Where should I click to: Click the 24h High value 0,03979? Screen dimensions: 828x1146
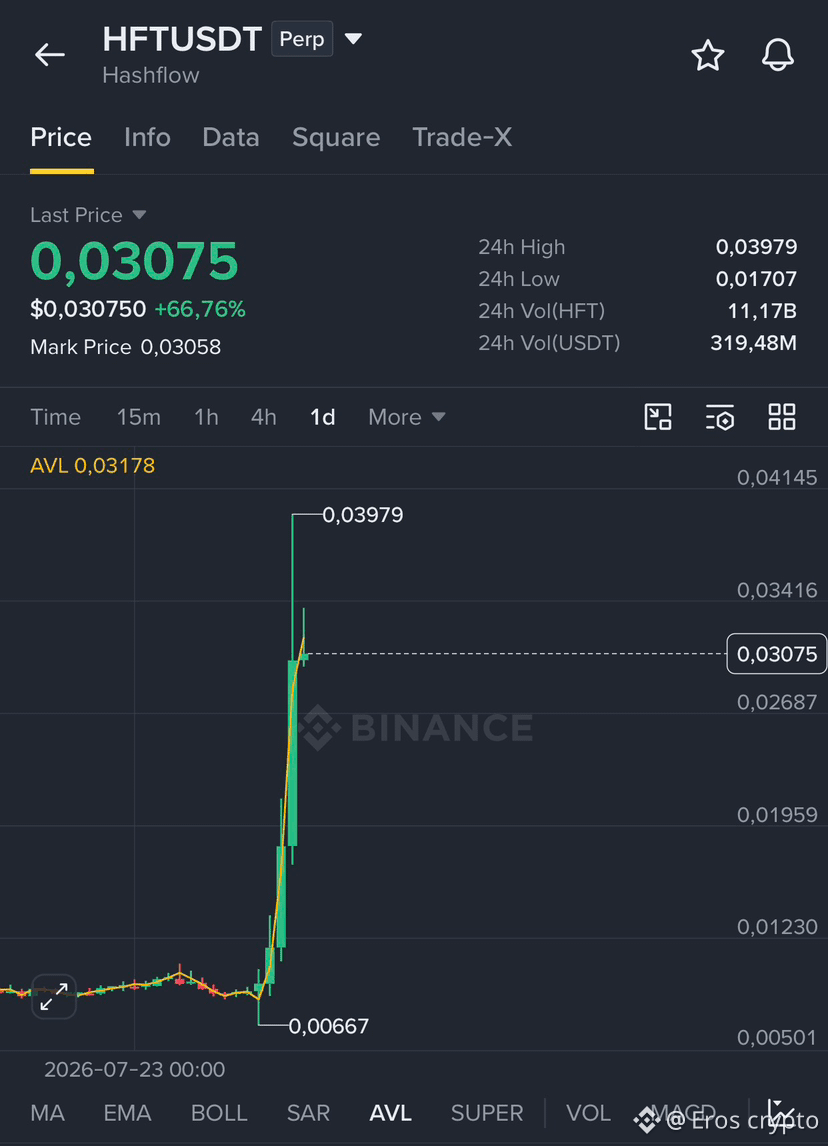coord(756,247)
